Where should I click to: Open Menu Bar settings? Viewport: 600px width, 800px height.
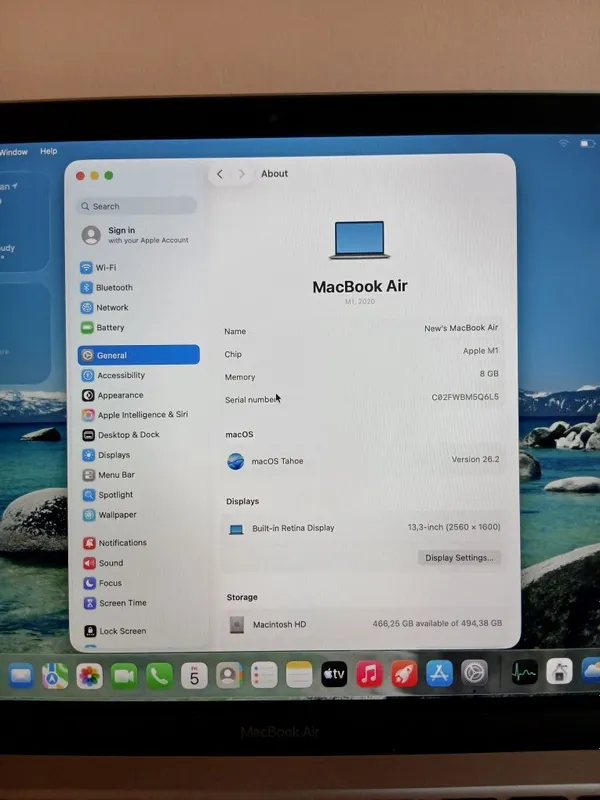coord(109,474)
